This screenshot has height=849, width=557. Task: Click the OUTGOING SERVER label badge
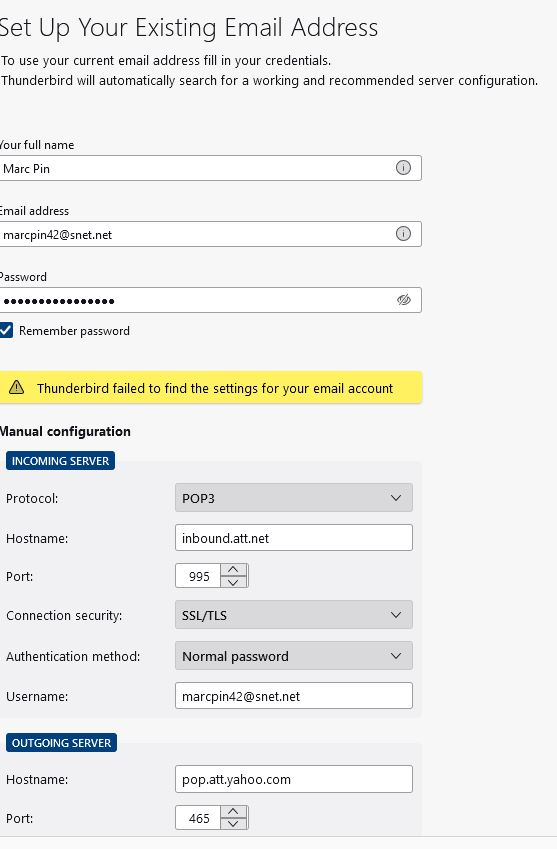(62, 743)
